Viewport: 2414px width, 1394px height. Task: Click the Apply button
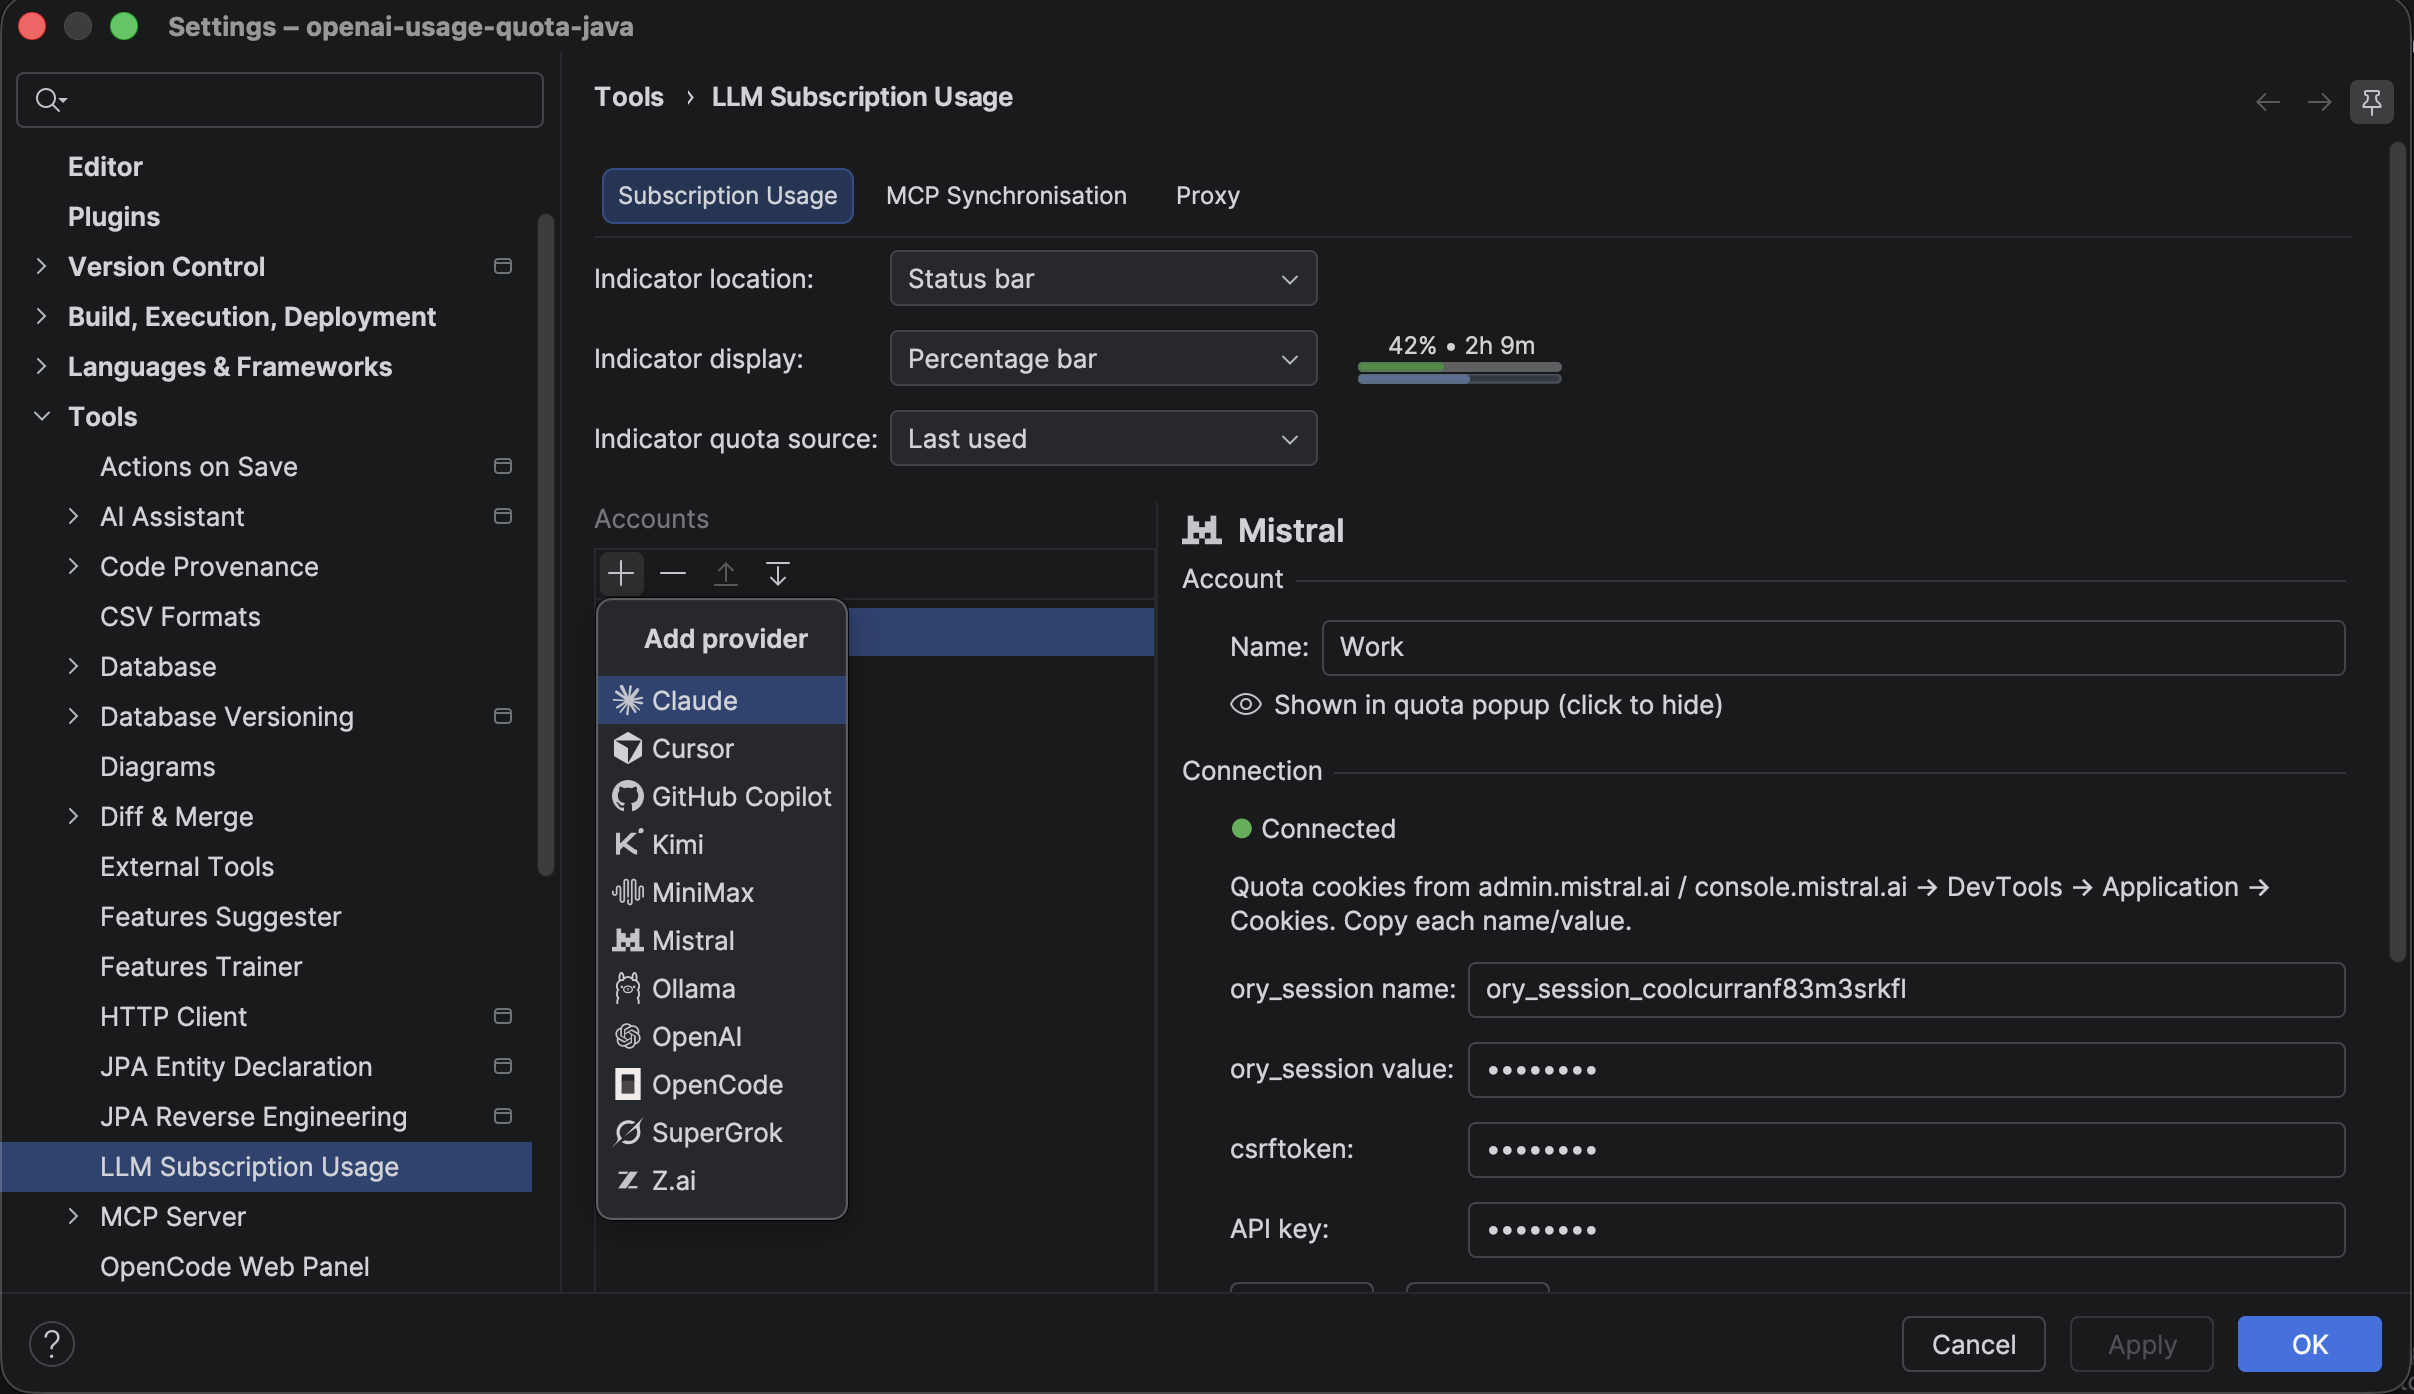(2141, 1344)
